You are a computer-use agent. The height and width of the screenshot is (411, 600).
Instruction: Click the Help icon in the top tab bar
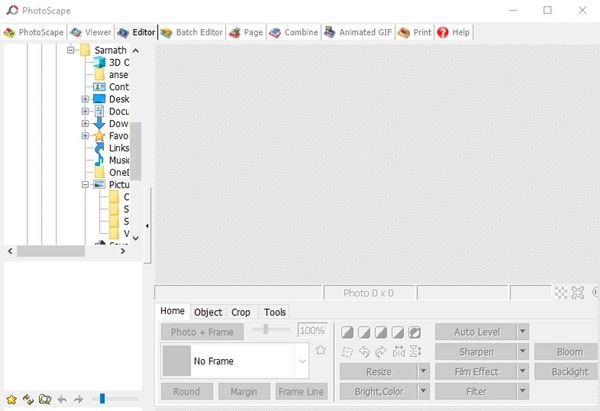442,32
